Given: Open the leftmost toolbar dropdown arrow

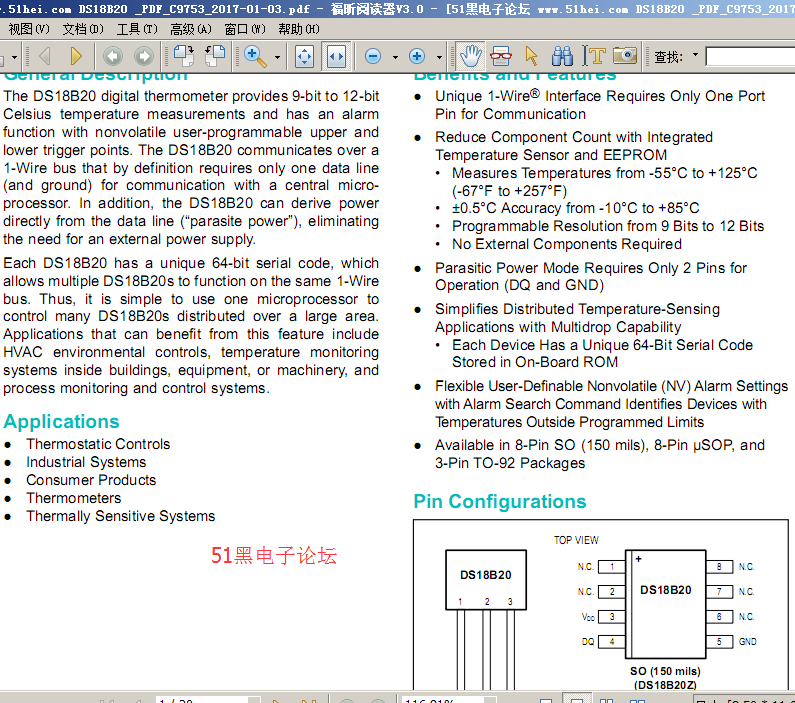Looking at the screenshot, I should 14,57.
